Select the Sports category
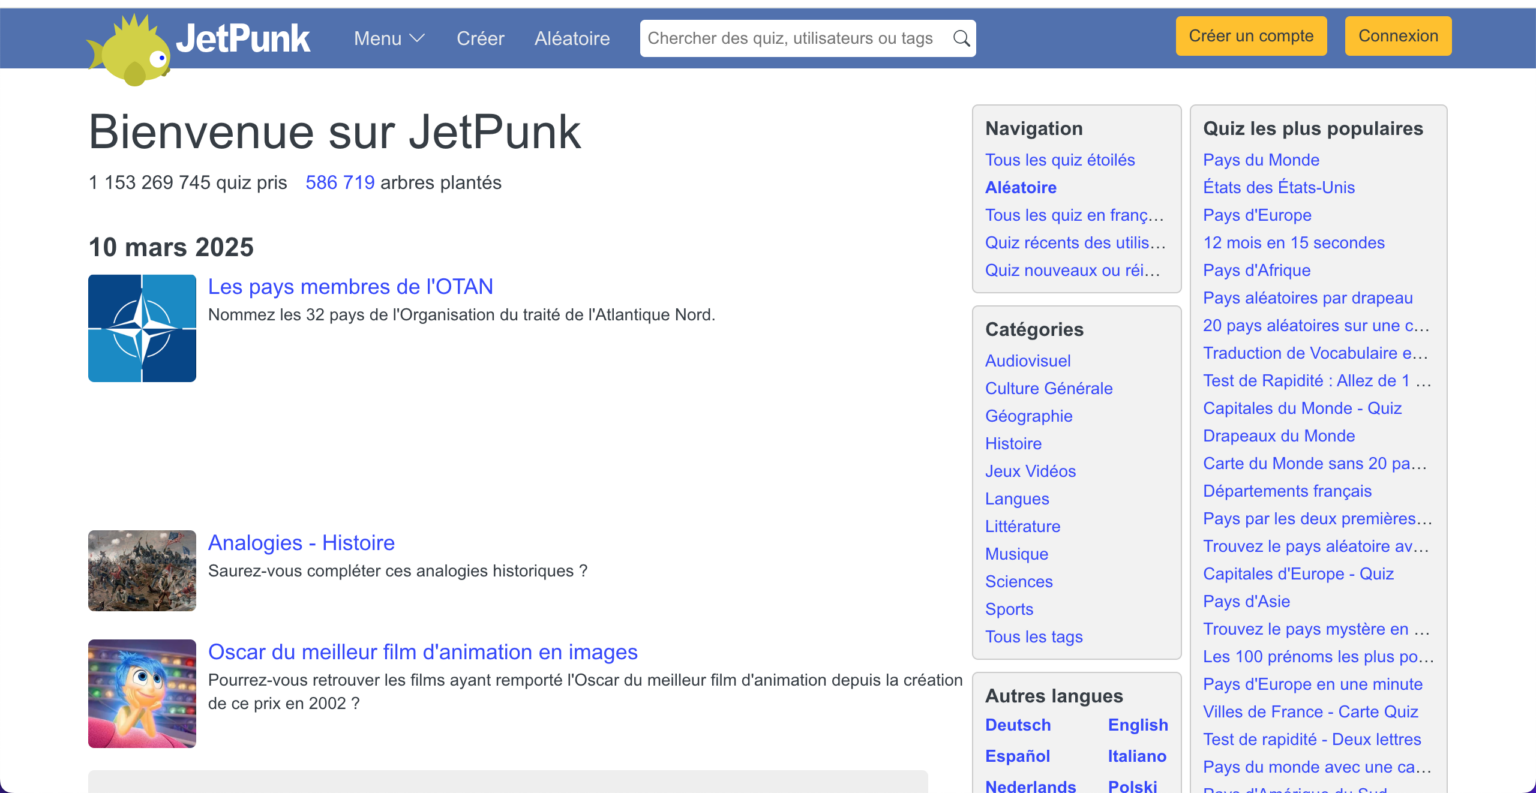 click(x=1009, y=609)
